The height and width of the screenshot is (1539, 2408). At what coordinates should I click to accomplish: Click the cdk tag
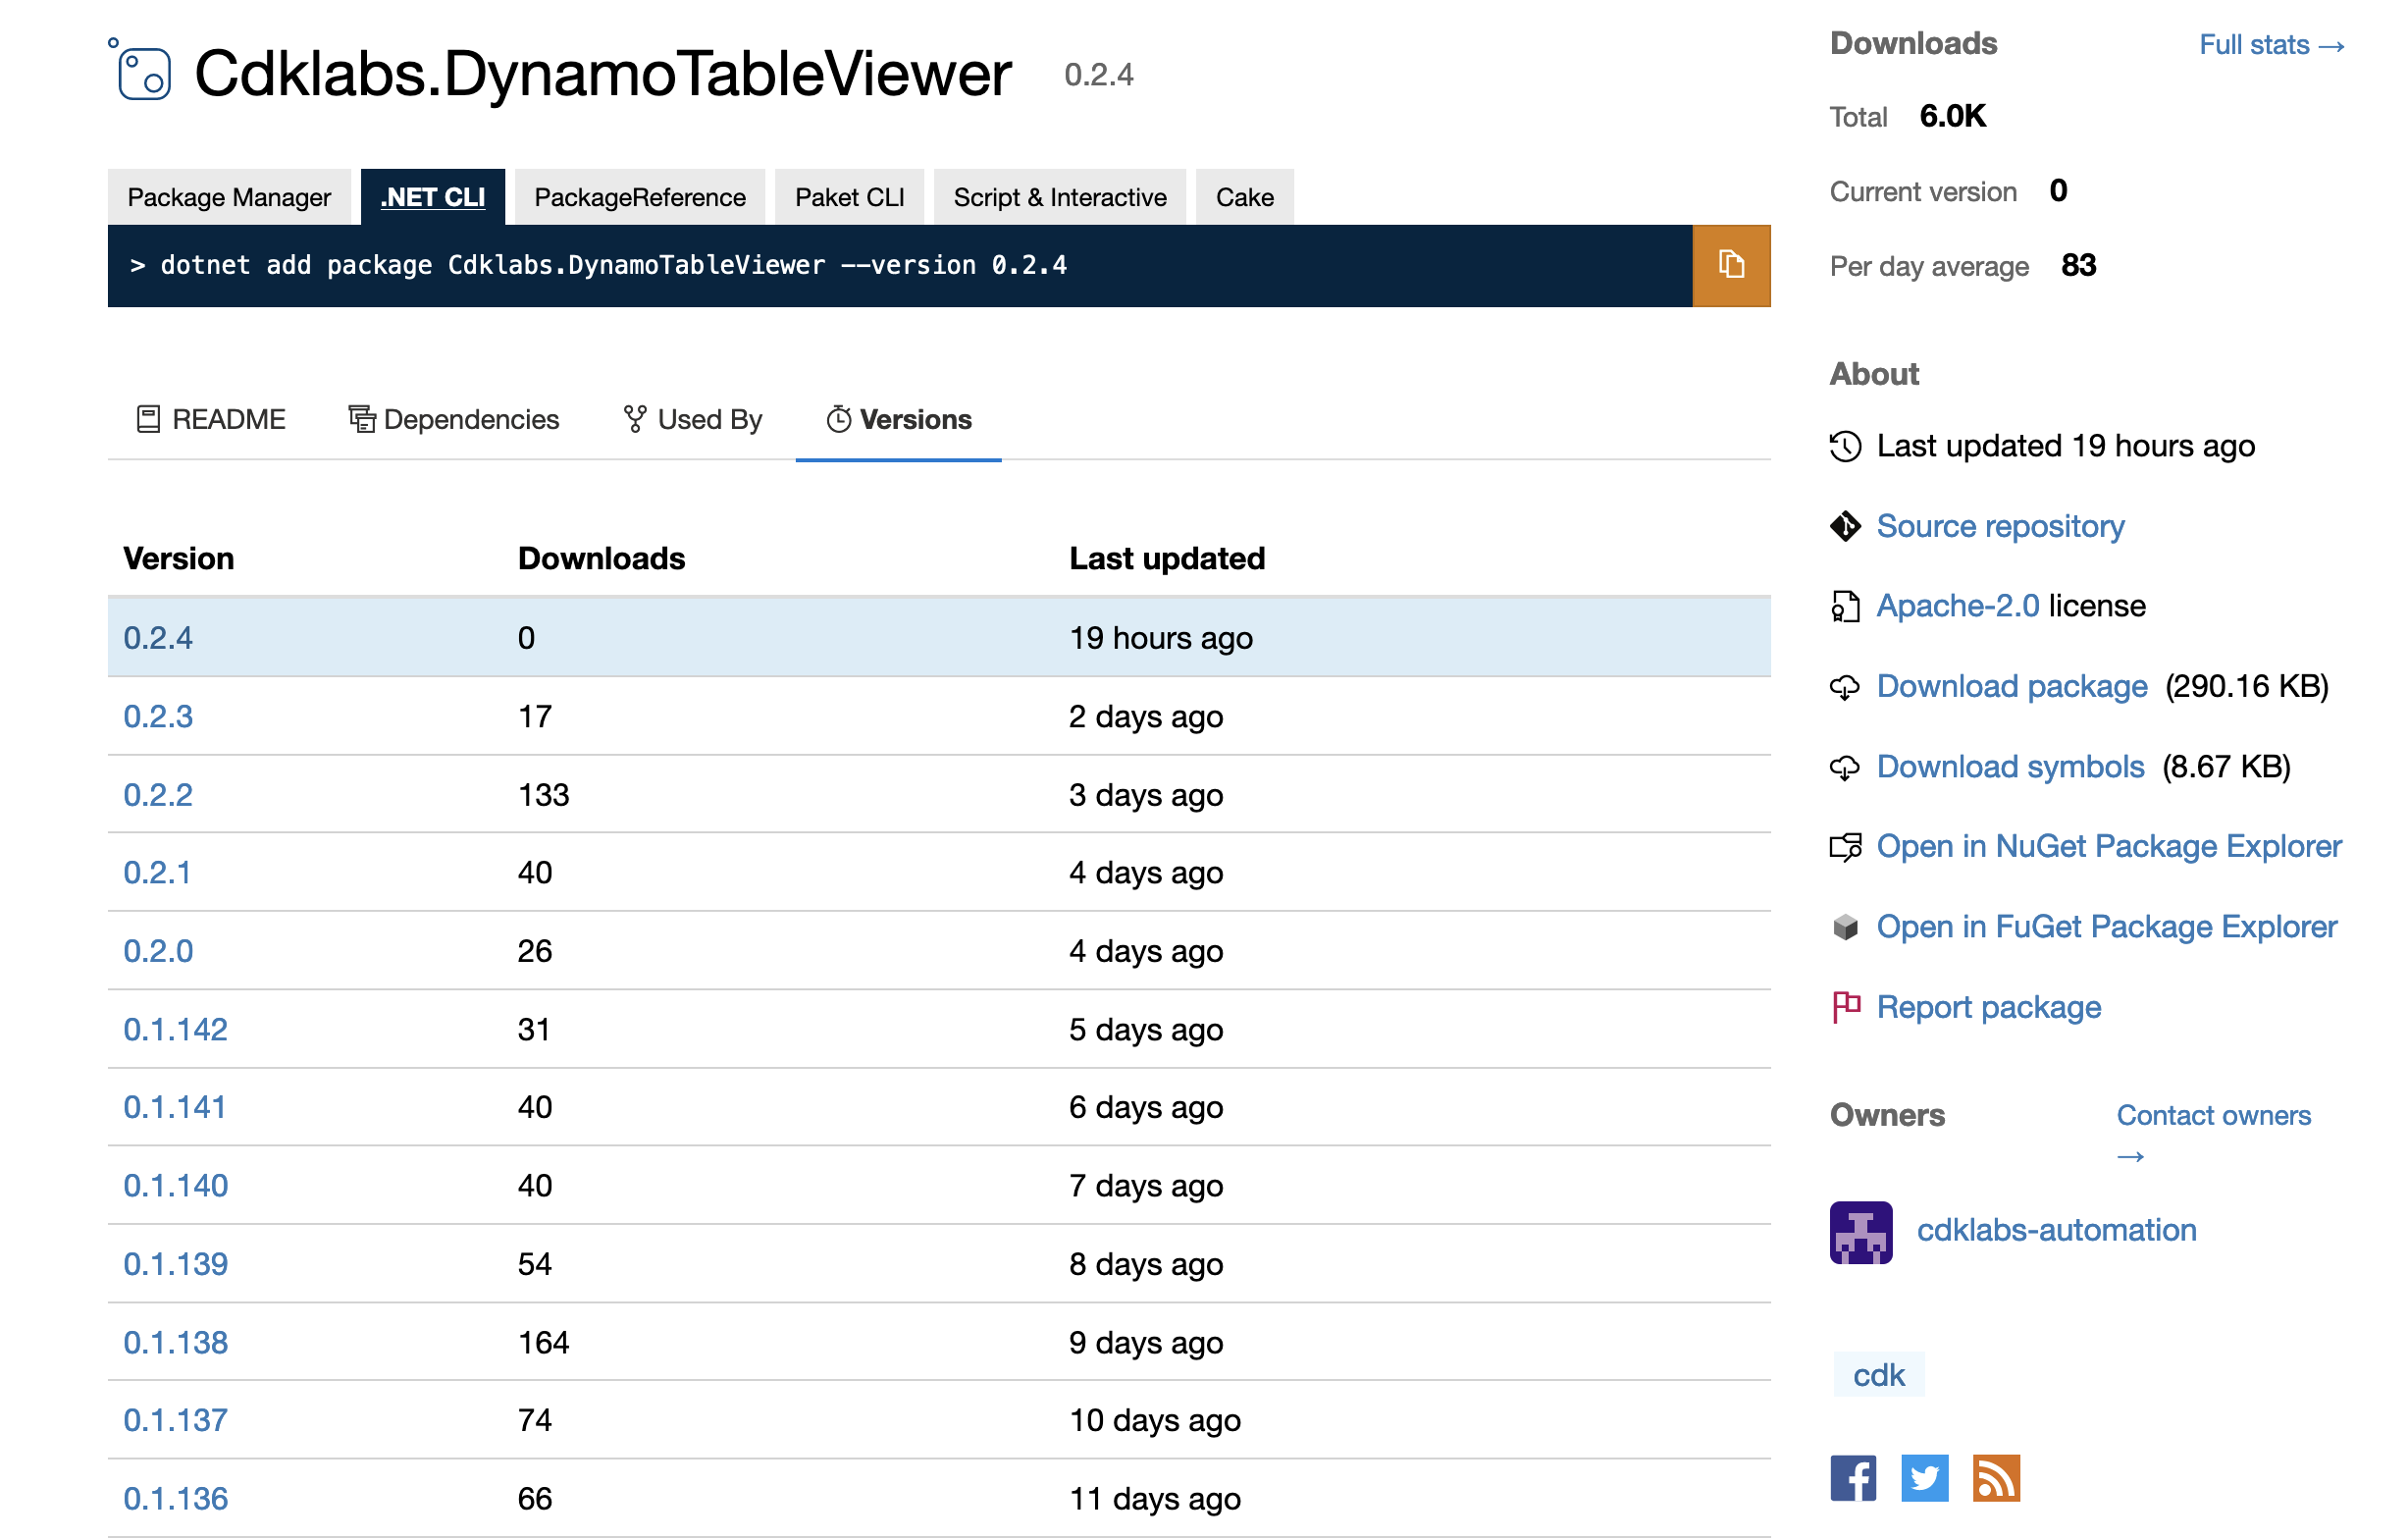coord(1878,1375)
